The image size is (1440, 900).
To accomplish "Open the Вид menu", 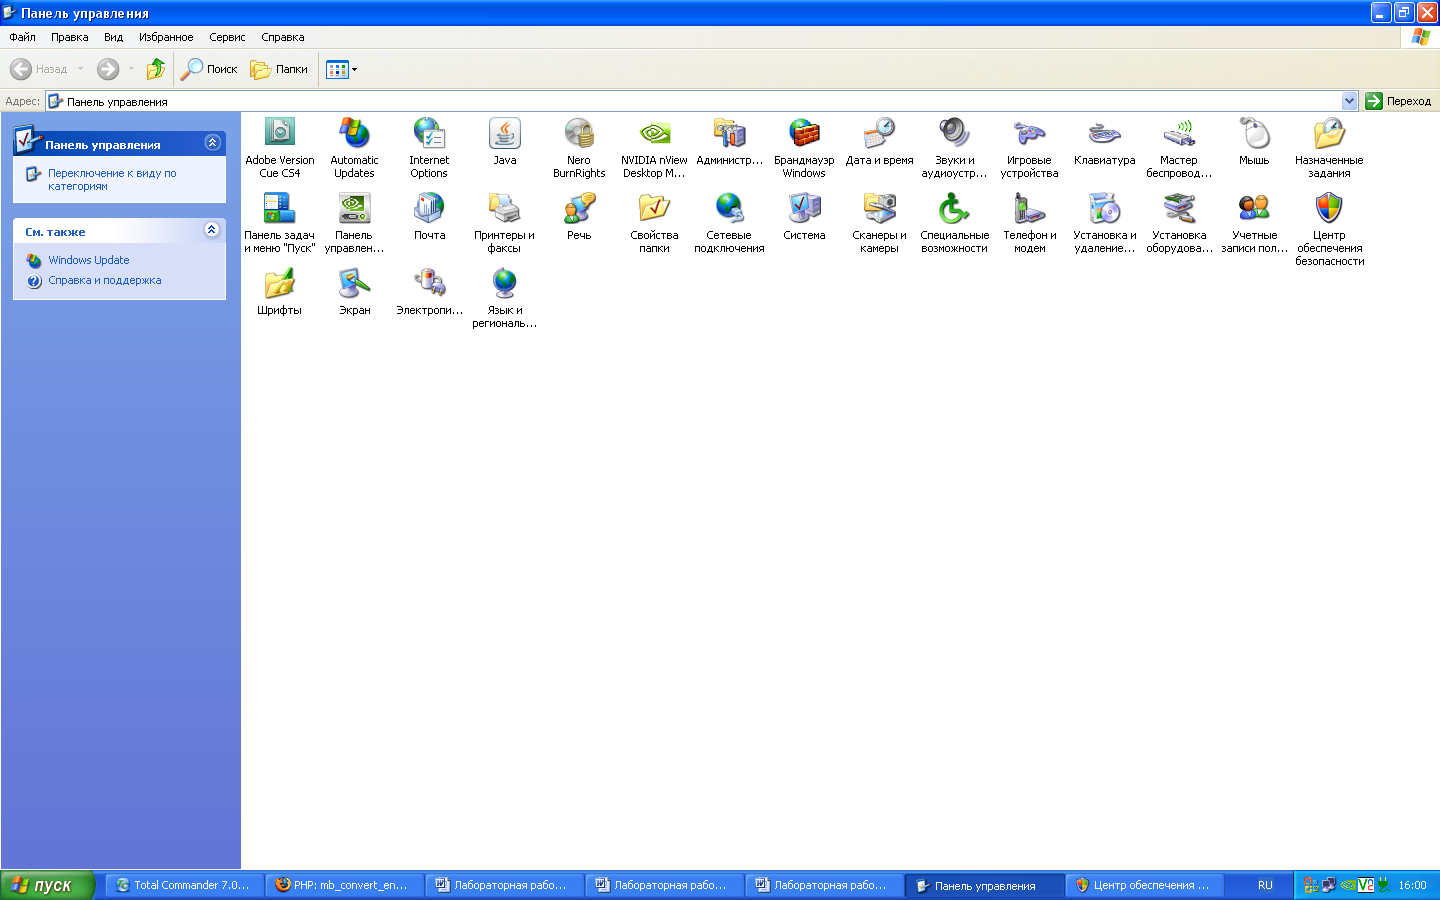I will coord(114,37).
